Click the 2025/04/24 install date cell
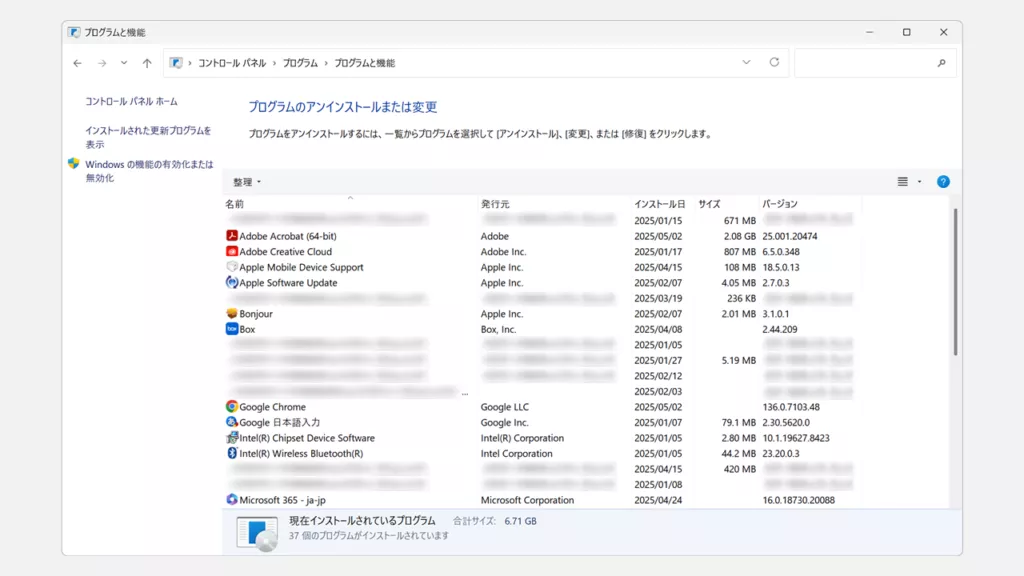The image size is (1024, 576). pyautogui.click(x=658, y=500)
